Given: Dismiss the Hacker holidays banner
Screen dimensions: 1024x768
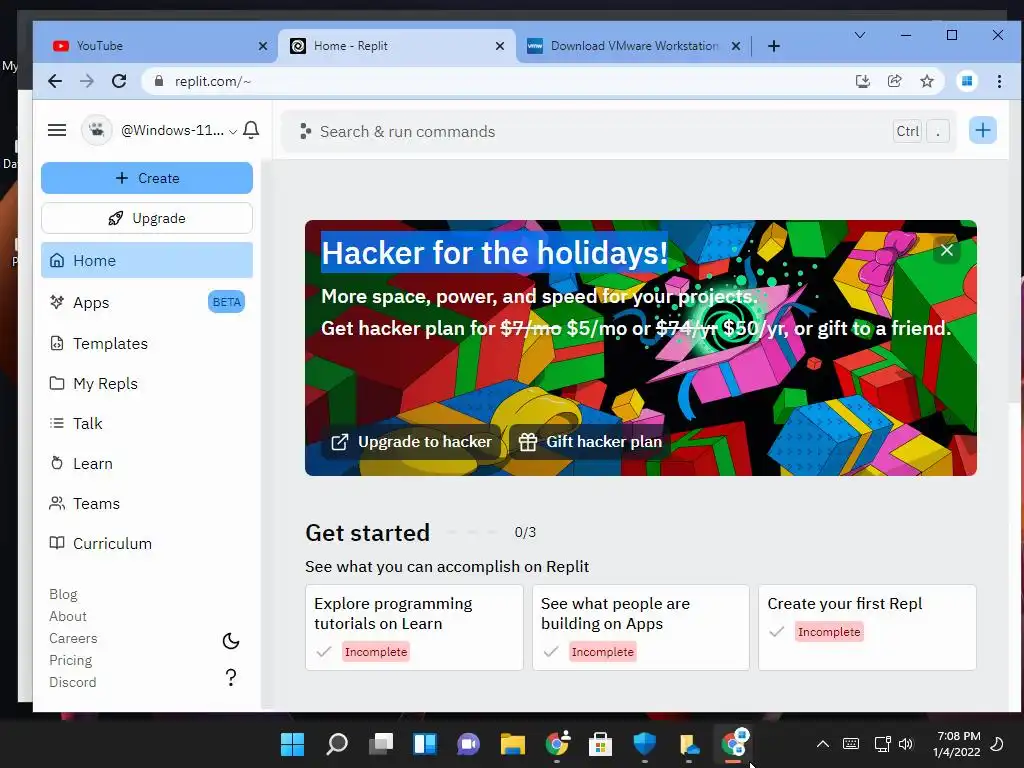Looking at the screenshot, I should tap(947, 249).
